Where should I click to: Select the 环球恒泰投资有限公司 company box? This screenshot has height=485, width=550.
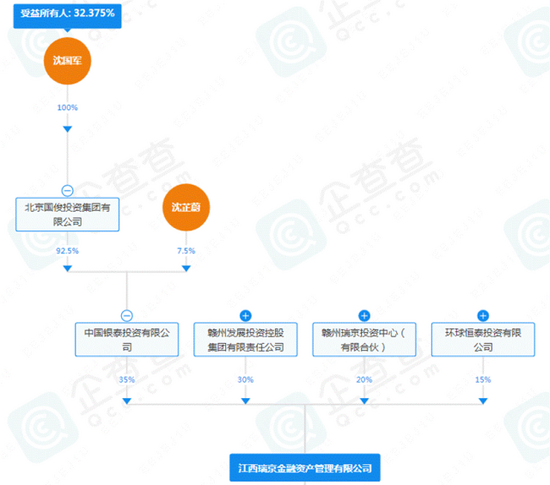click(x=483, y=339)
